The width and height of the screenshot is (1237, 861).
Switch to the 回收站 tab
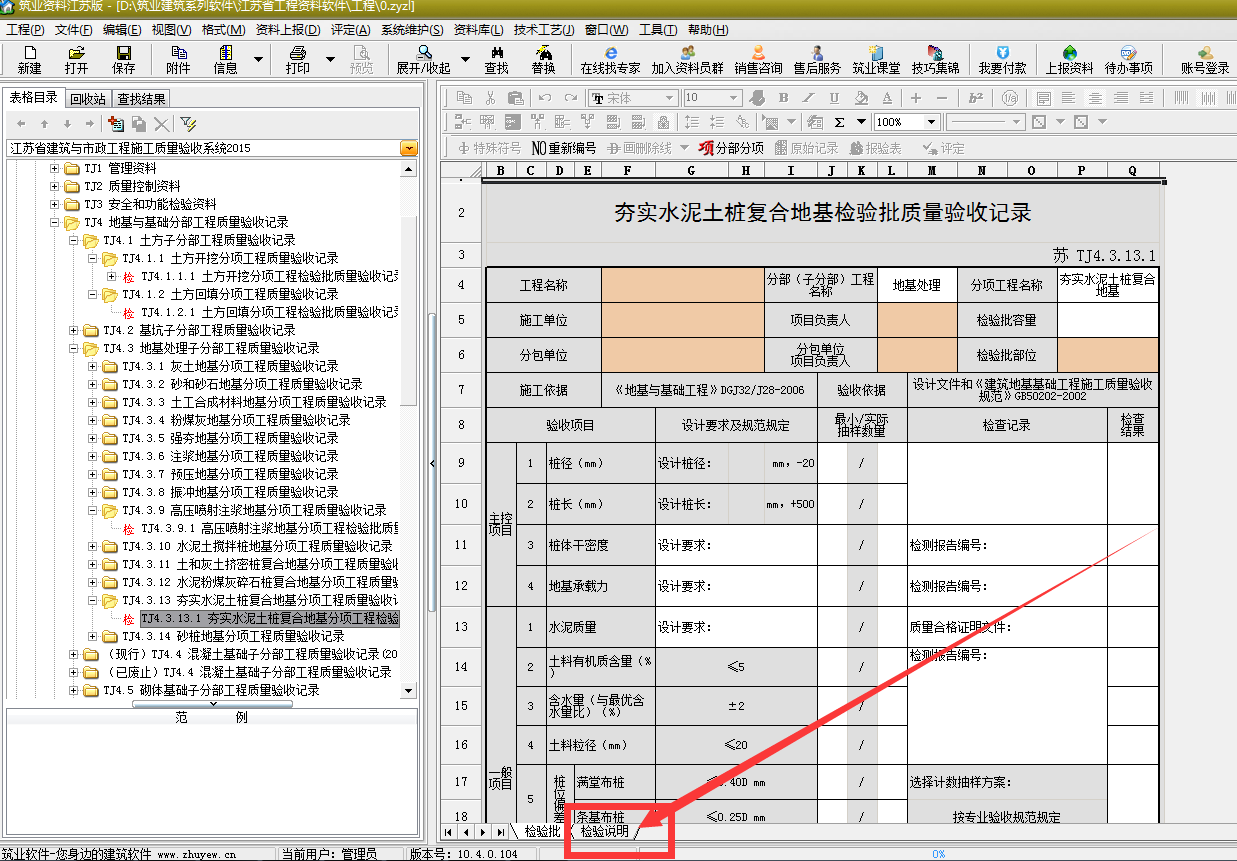click(x=88, y=99)
